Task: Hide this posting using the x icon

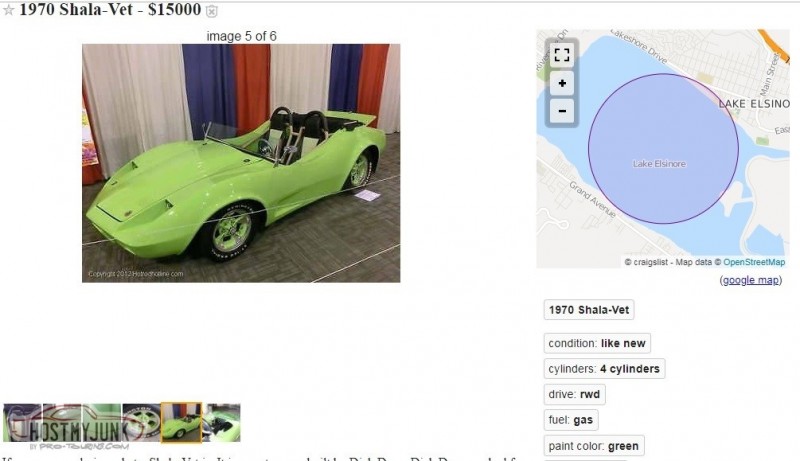Action: tap(212, 11)
